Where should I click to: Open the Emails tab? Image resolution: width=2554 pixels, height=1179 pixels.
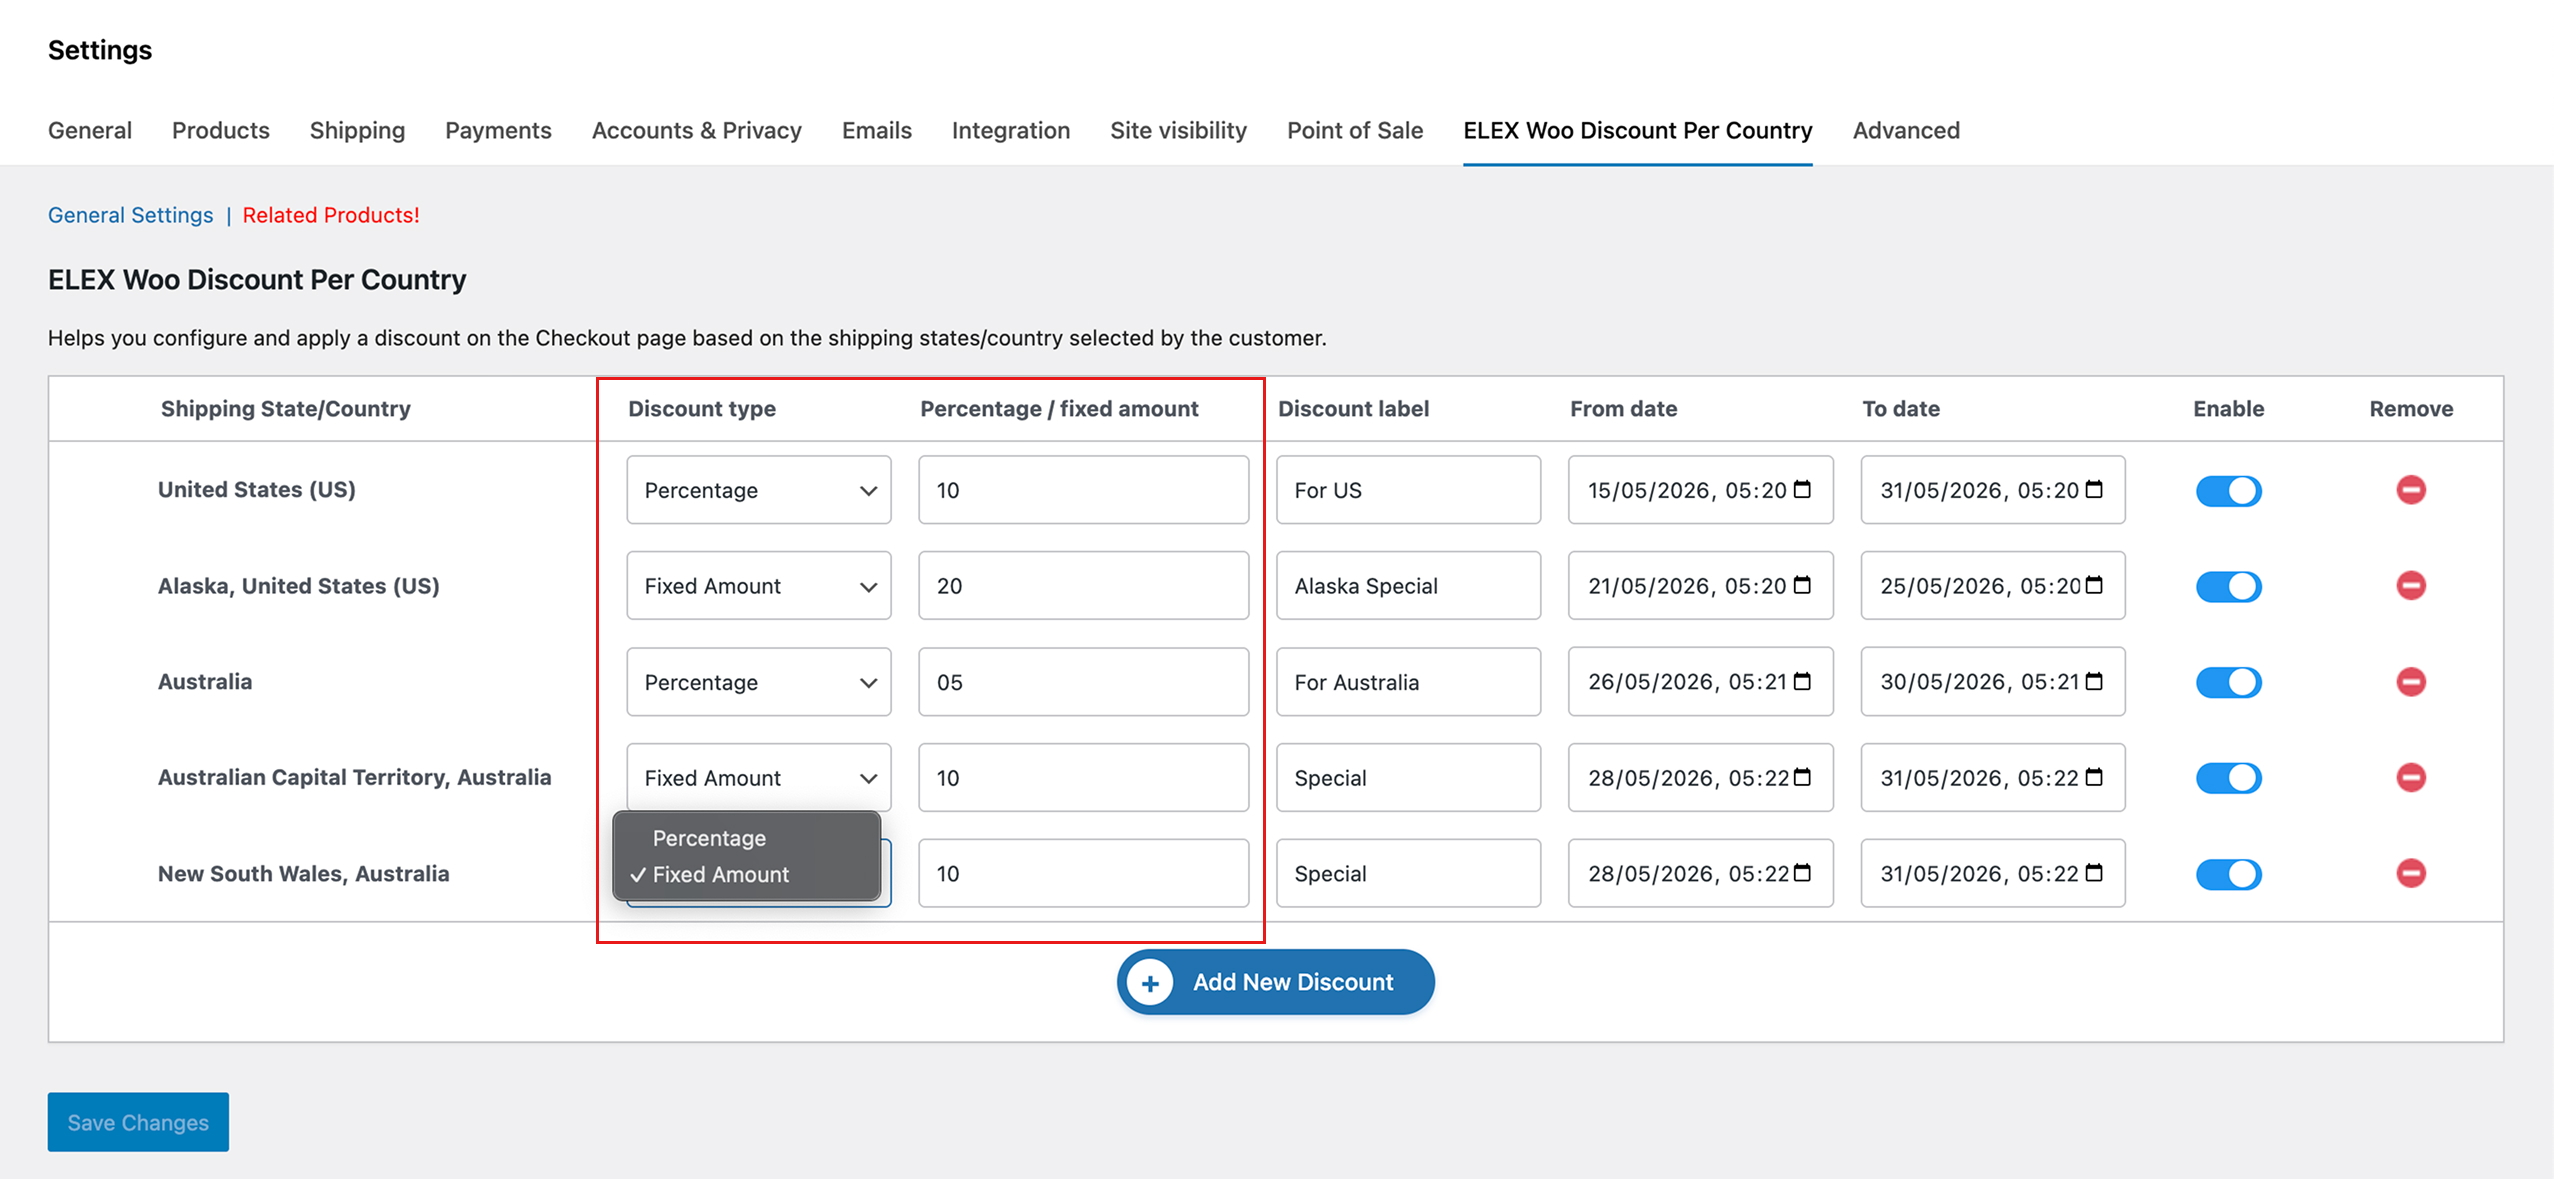click(x=877, y=130)
